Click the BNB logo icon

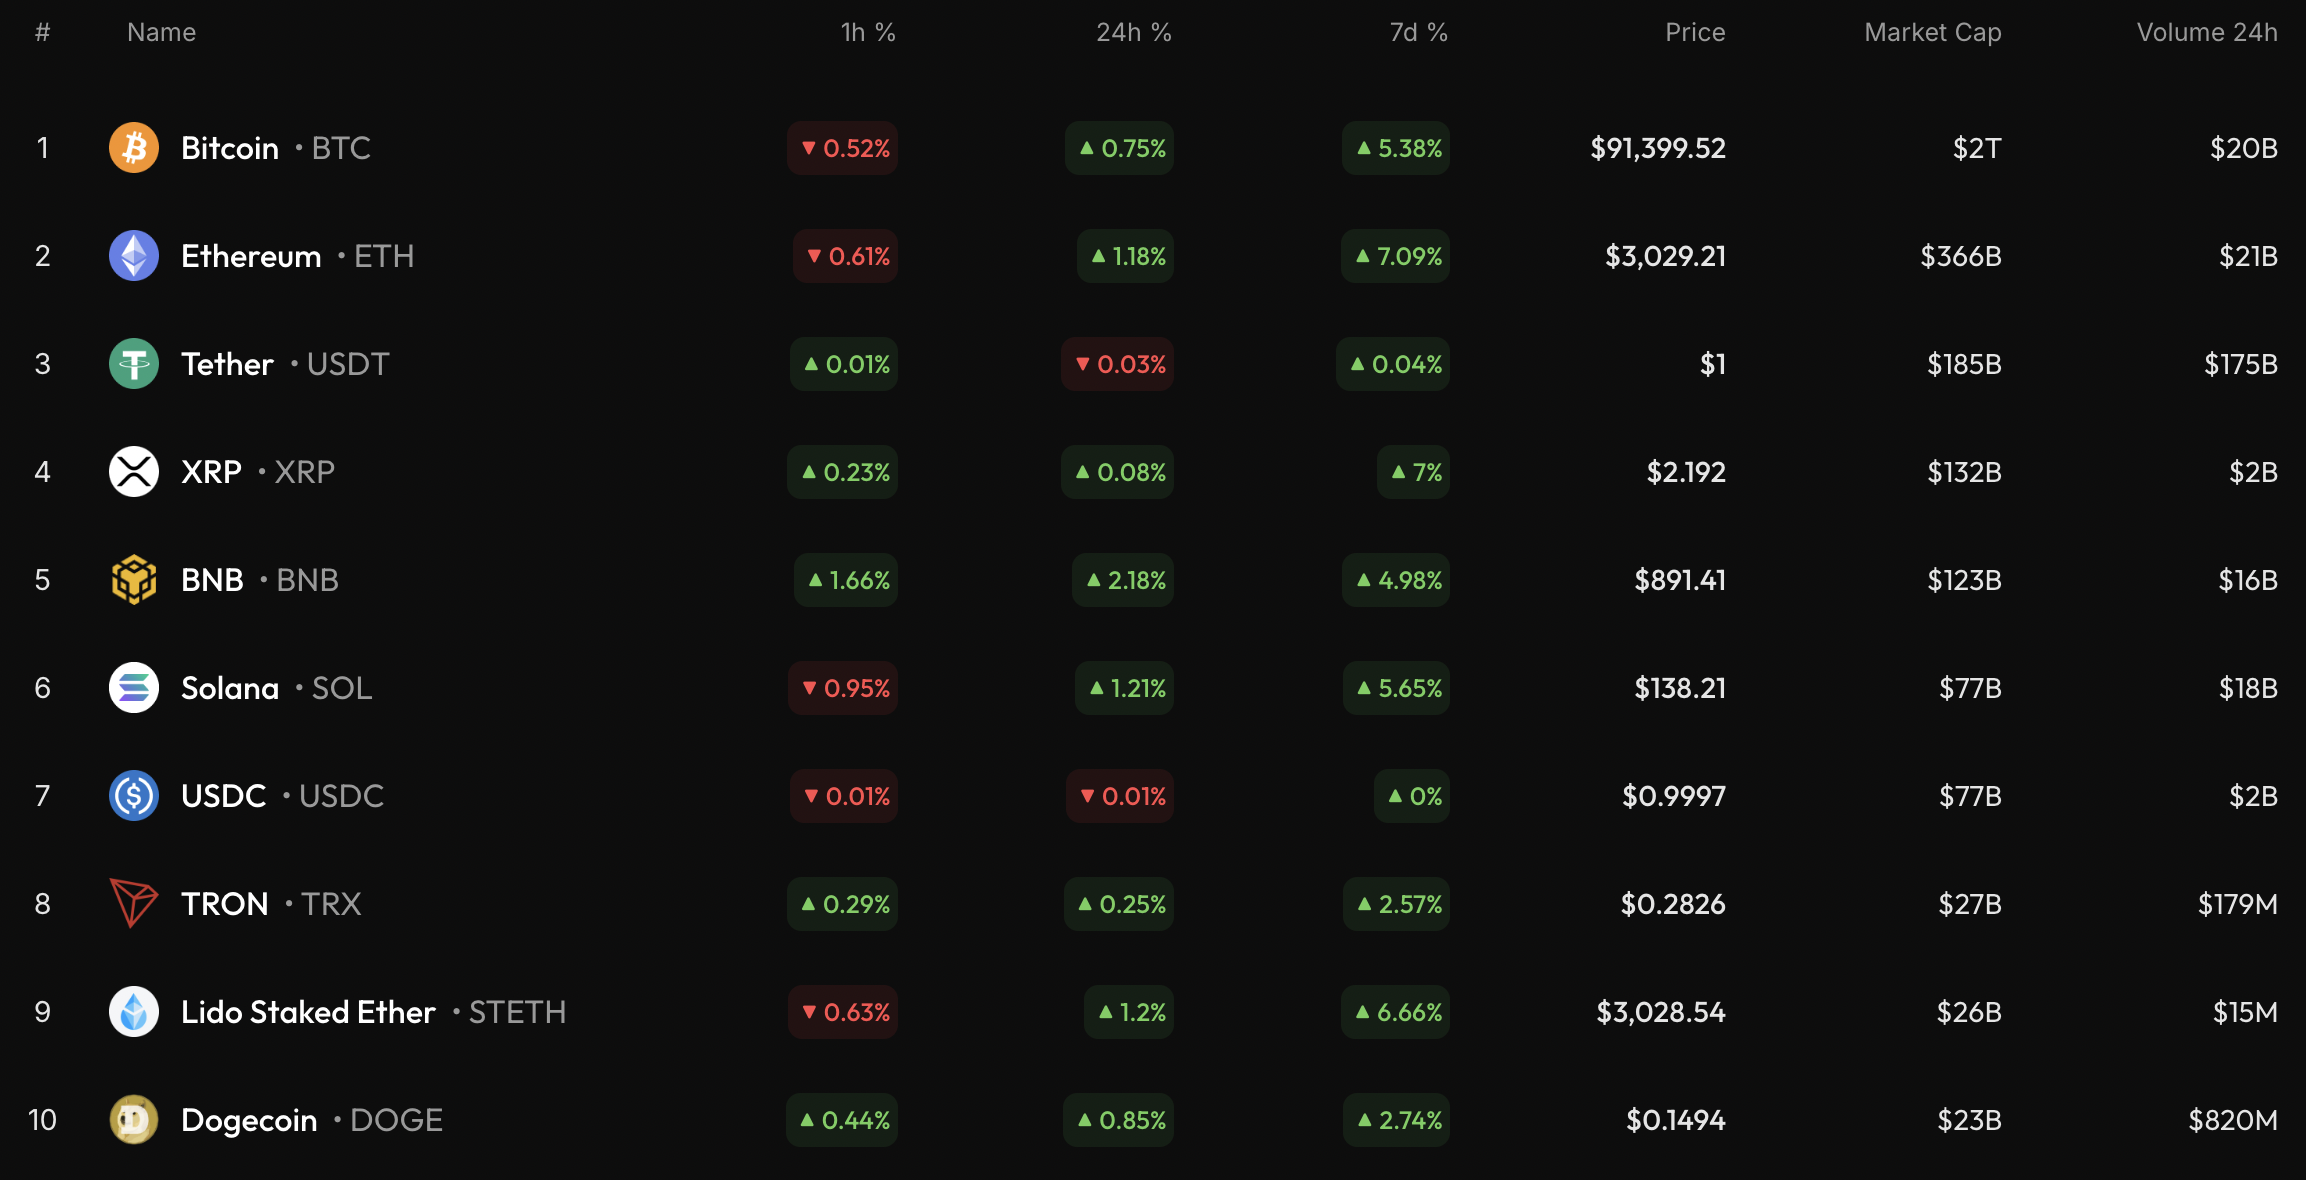click(x=134, y=580)
